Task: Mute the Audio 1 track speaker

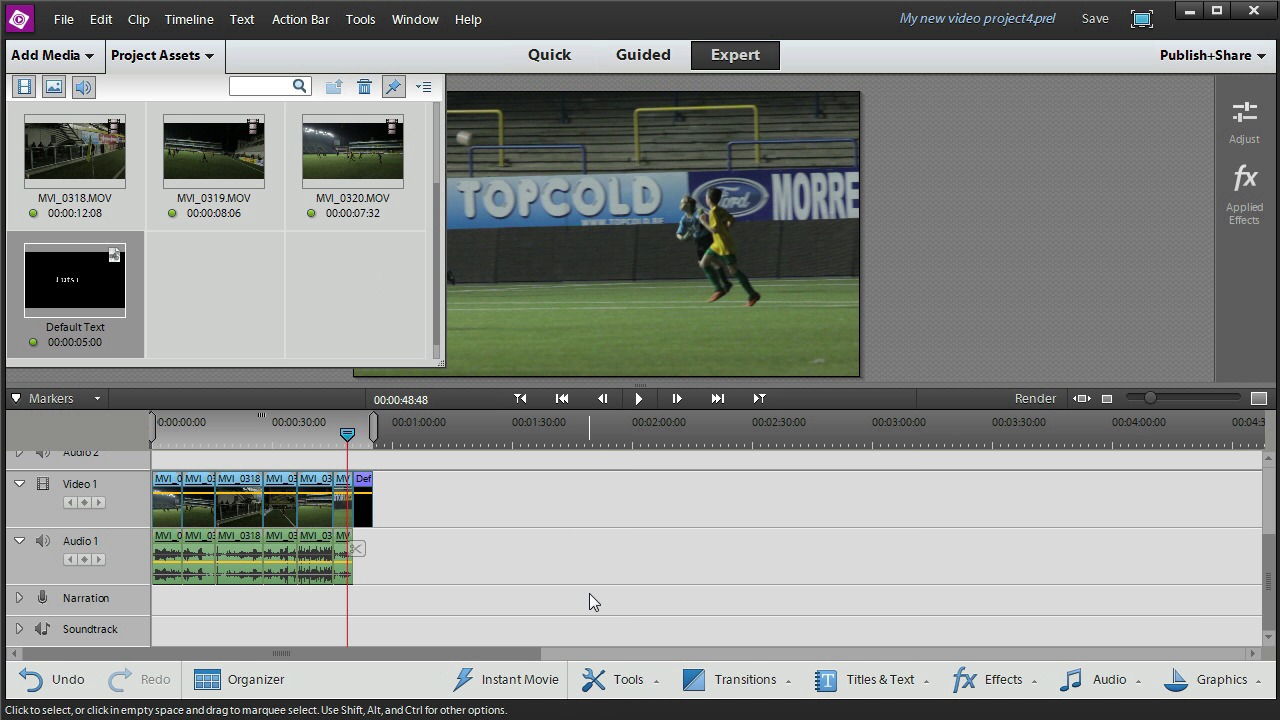Action: click(43, 540)
